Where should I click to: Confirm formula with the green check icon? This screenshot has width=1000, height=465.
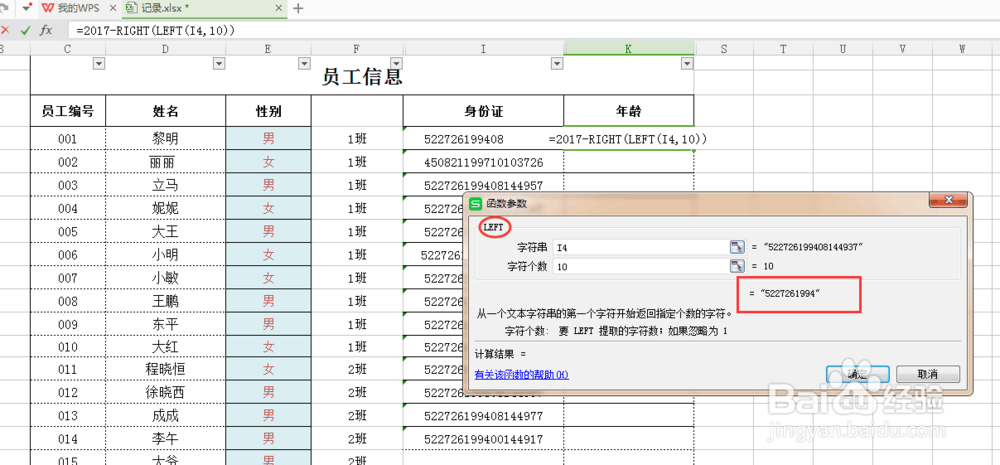(26, 30)
